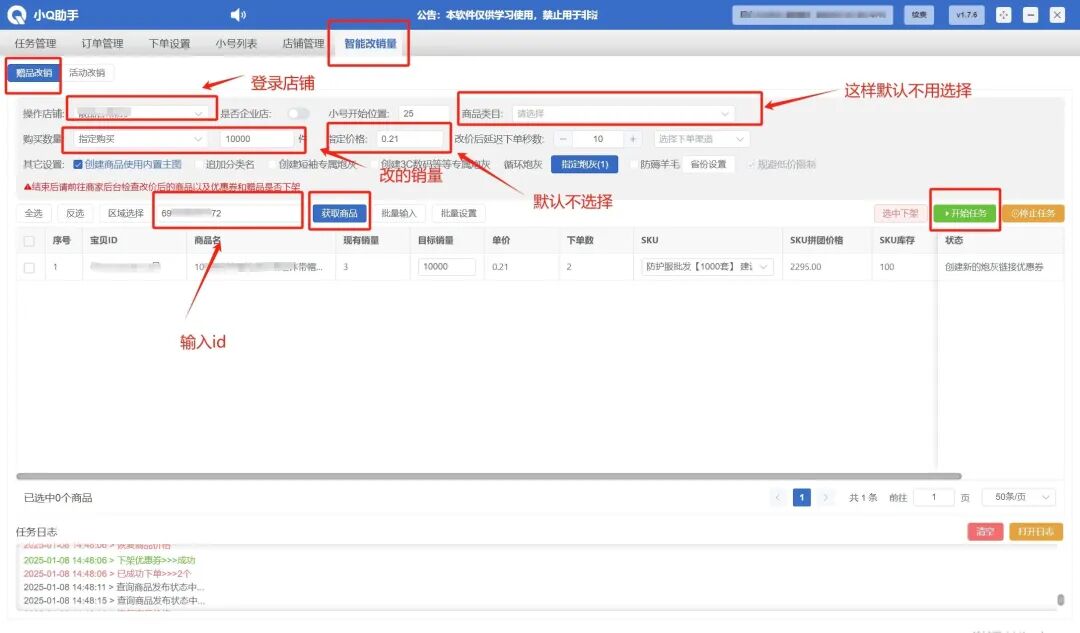Decrease delay seconds with minus button
The image size is (1080, 633).
pos(563,139)
